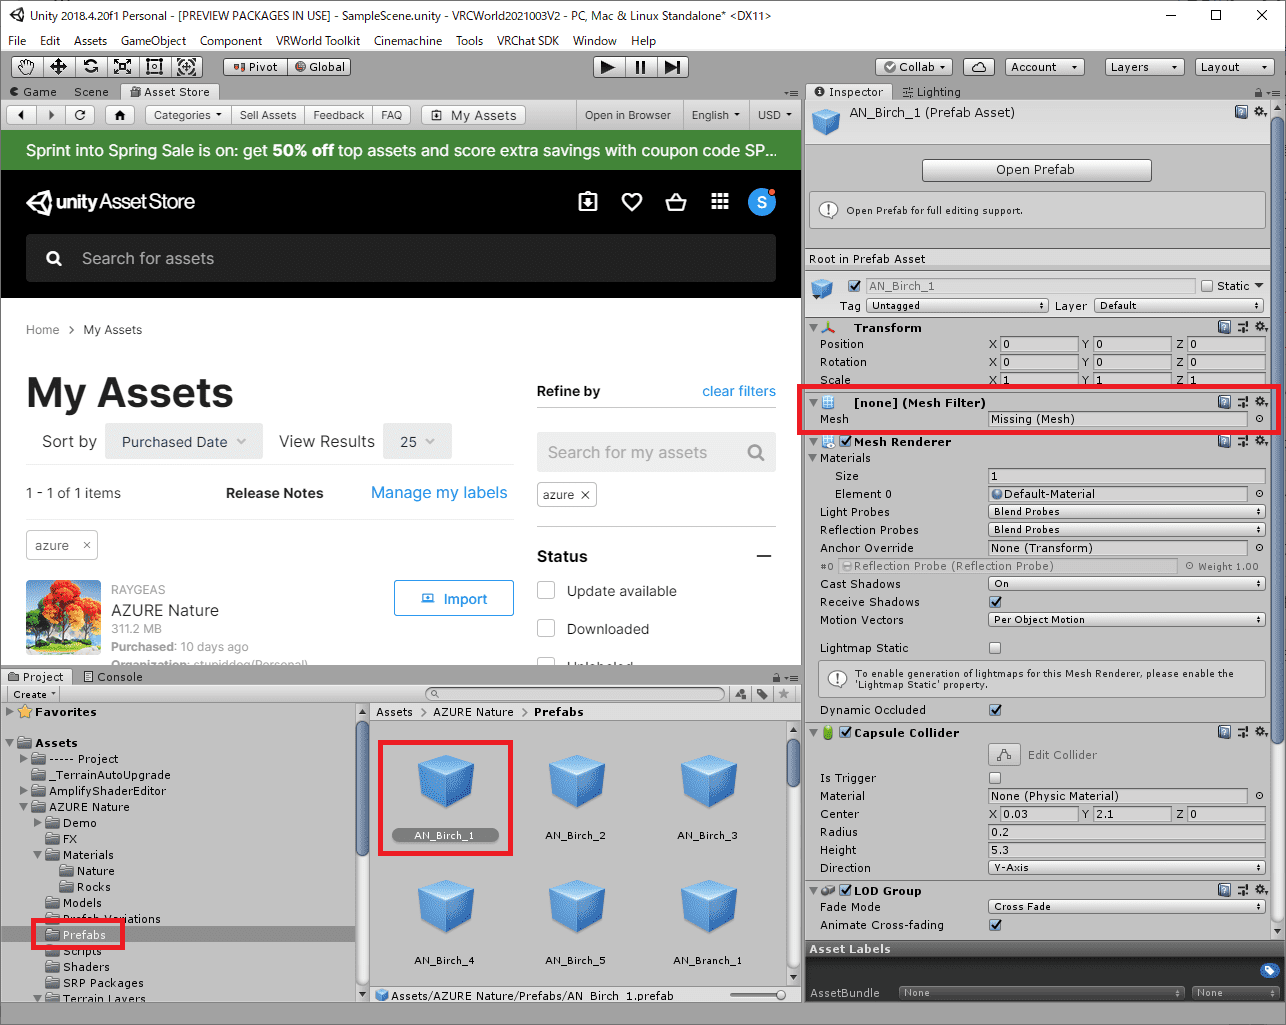Switch to the Lighting tab
1286x1025 pixels.
[931, 92]
